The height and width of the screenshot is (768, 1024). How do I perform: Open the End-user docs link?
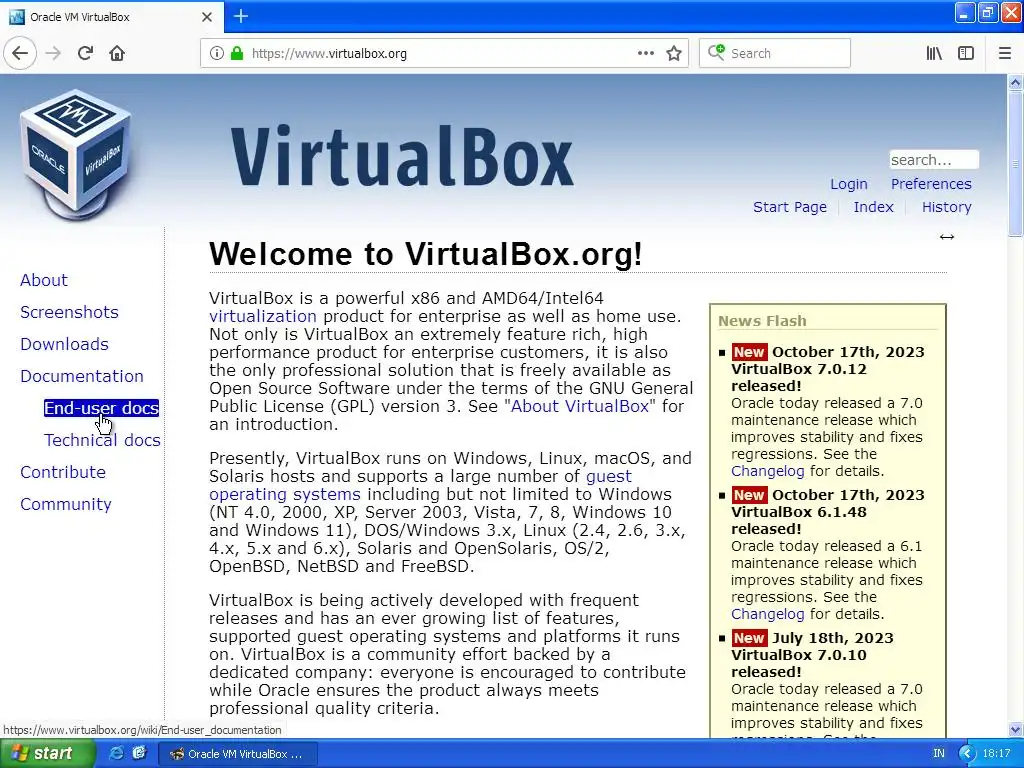[101, 408]
